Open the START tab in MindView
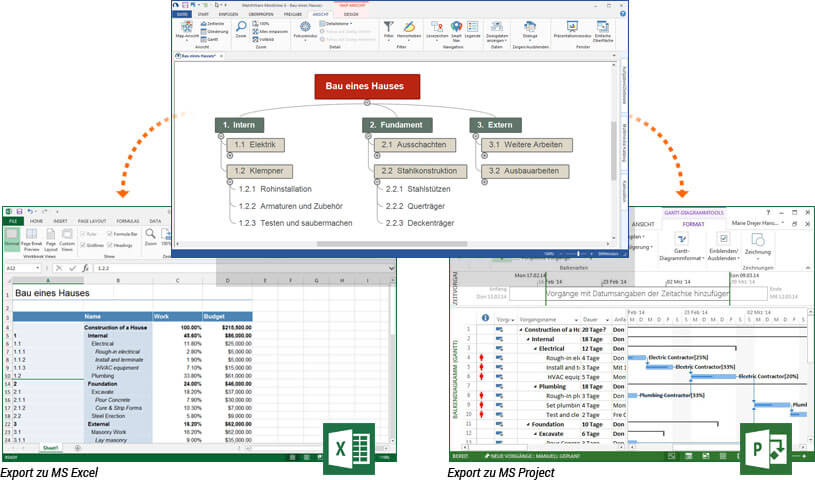 point(203,15)
